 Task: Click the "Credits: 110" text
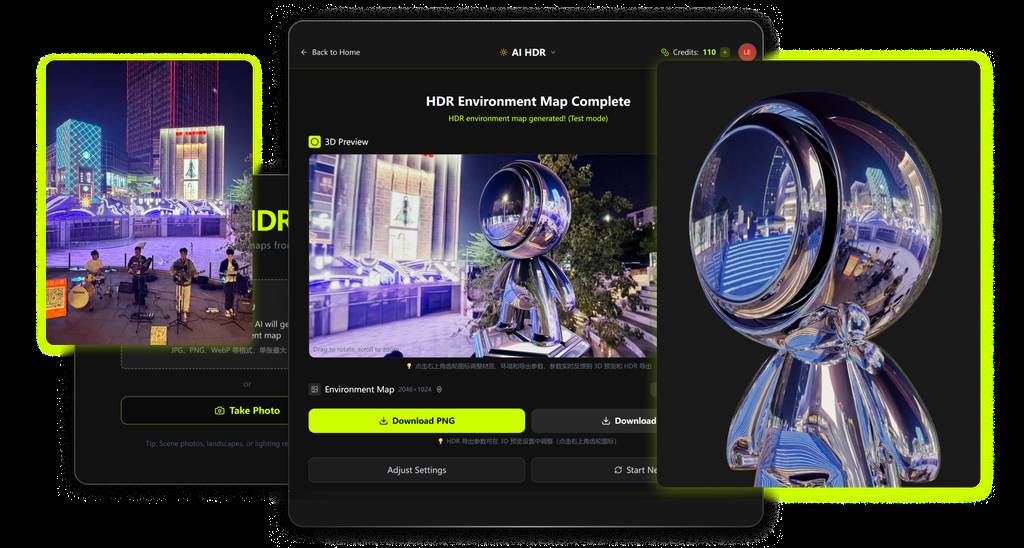pyautogui.click(x=694, y=52)
